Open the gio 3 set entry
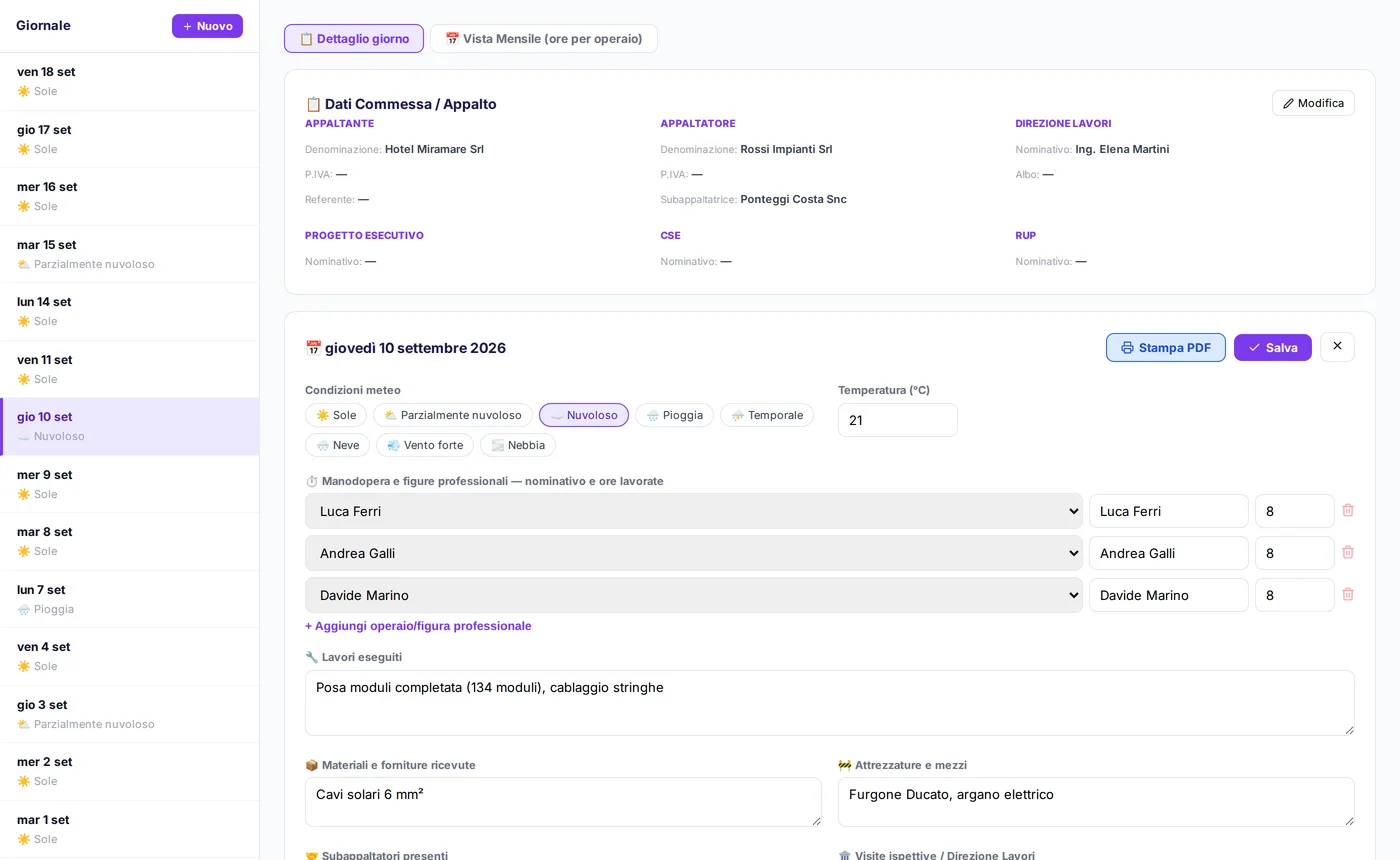This screenshot has height=860, width=1400. point(129,714)
